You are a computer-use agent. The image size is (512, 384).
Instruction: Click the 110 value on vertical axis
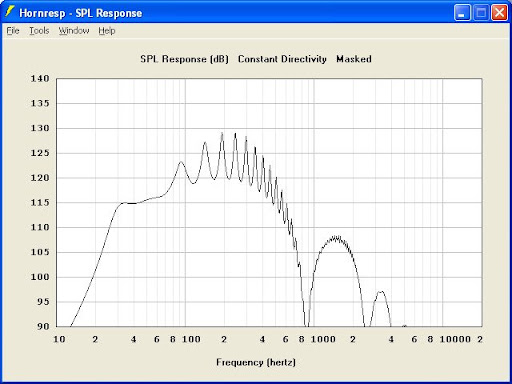point(40,227)
